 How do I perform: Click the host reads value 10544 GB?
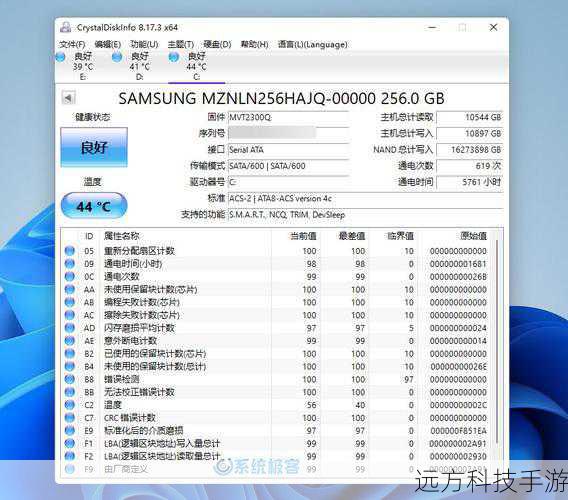(470, 117)
